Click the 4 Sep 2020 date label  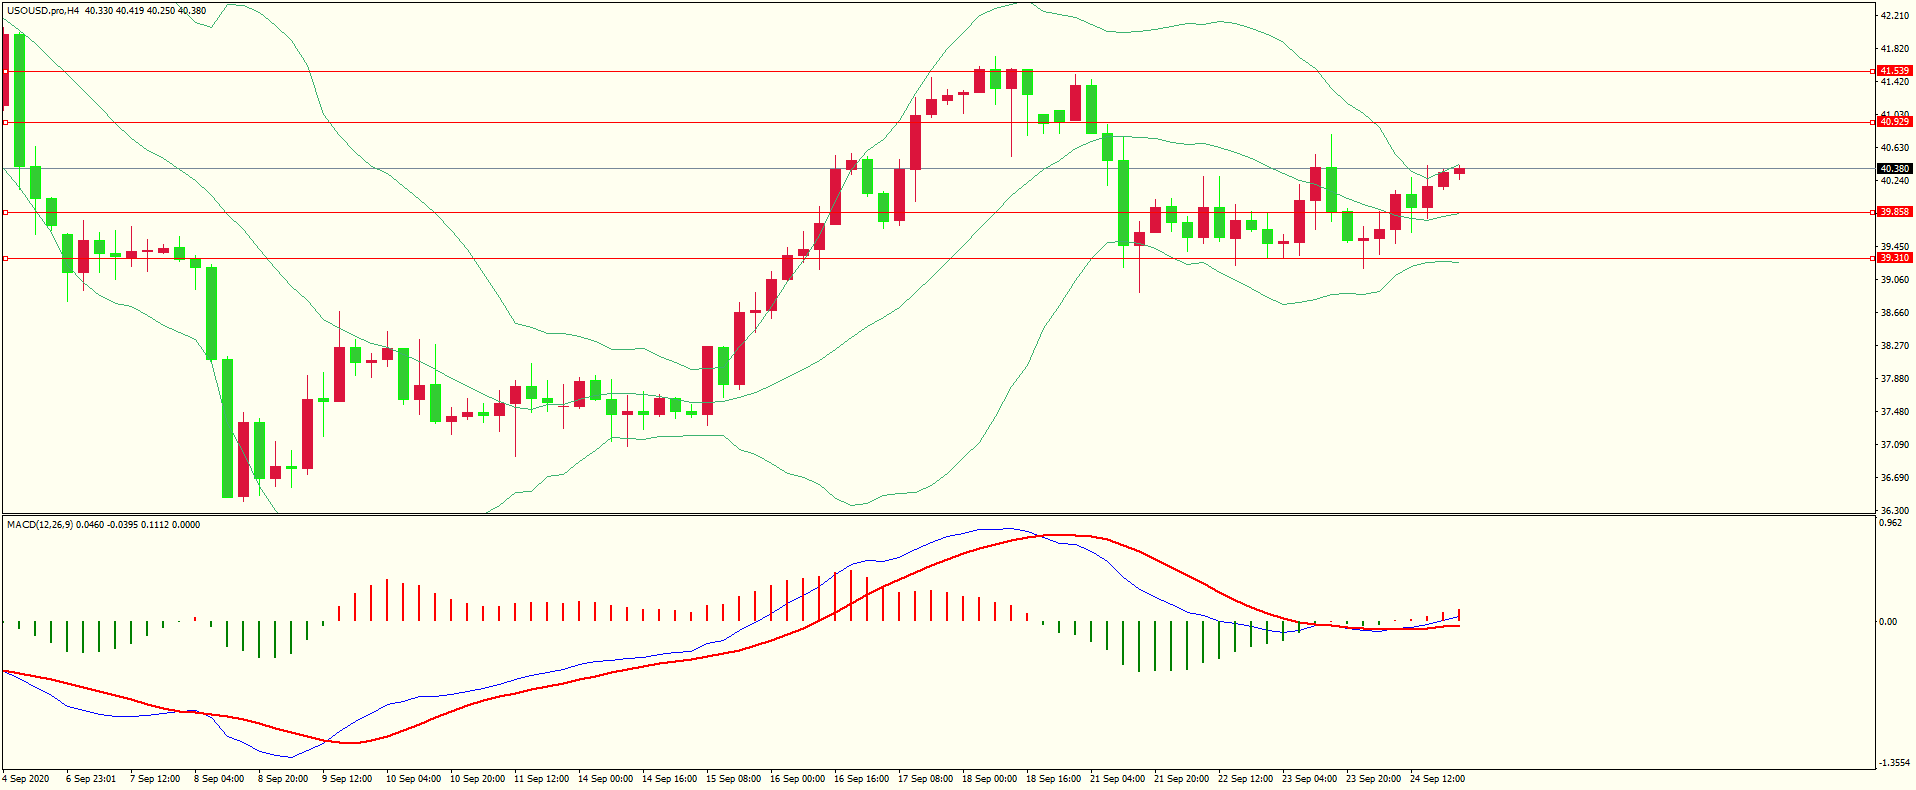coord(26,779)
